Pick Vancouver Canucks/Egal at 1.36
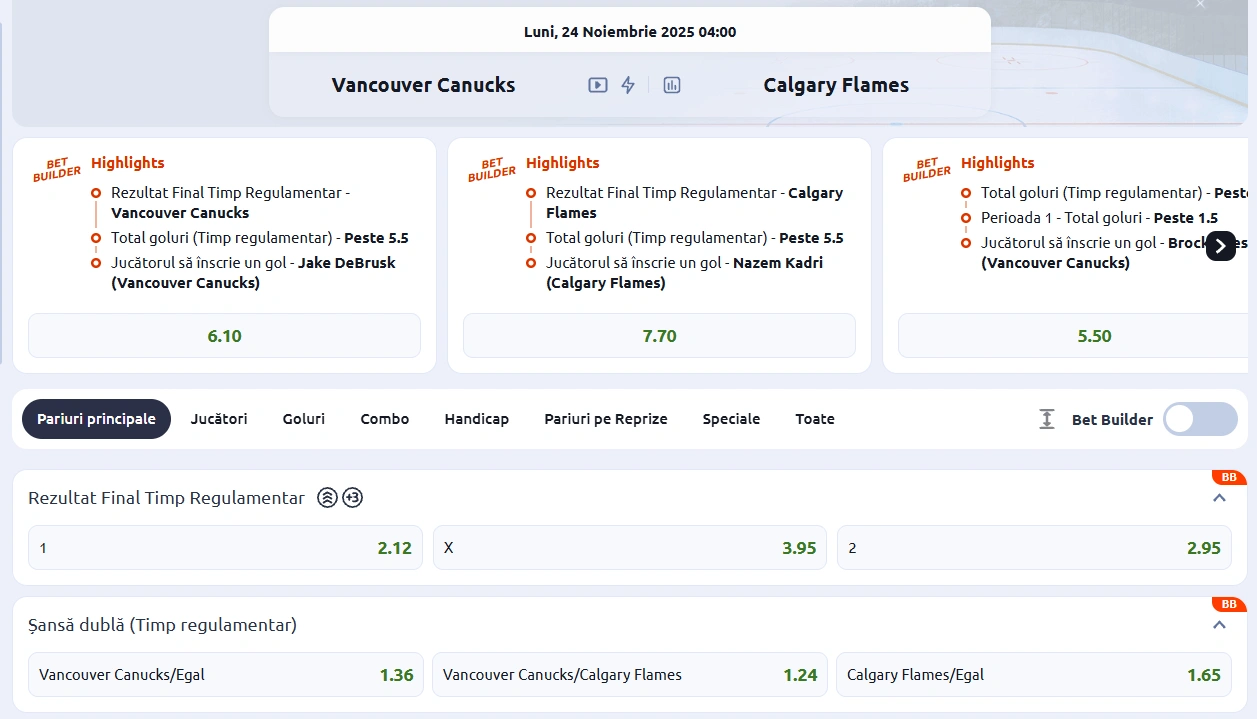 (225, 674)
